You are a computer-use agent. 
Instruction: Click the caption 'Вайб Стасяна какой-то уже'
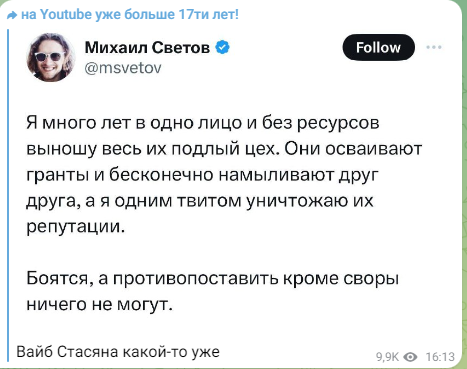[x=118, y=352]
